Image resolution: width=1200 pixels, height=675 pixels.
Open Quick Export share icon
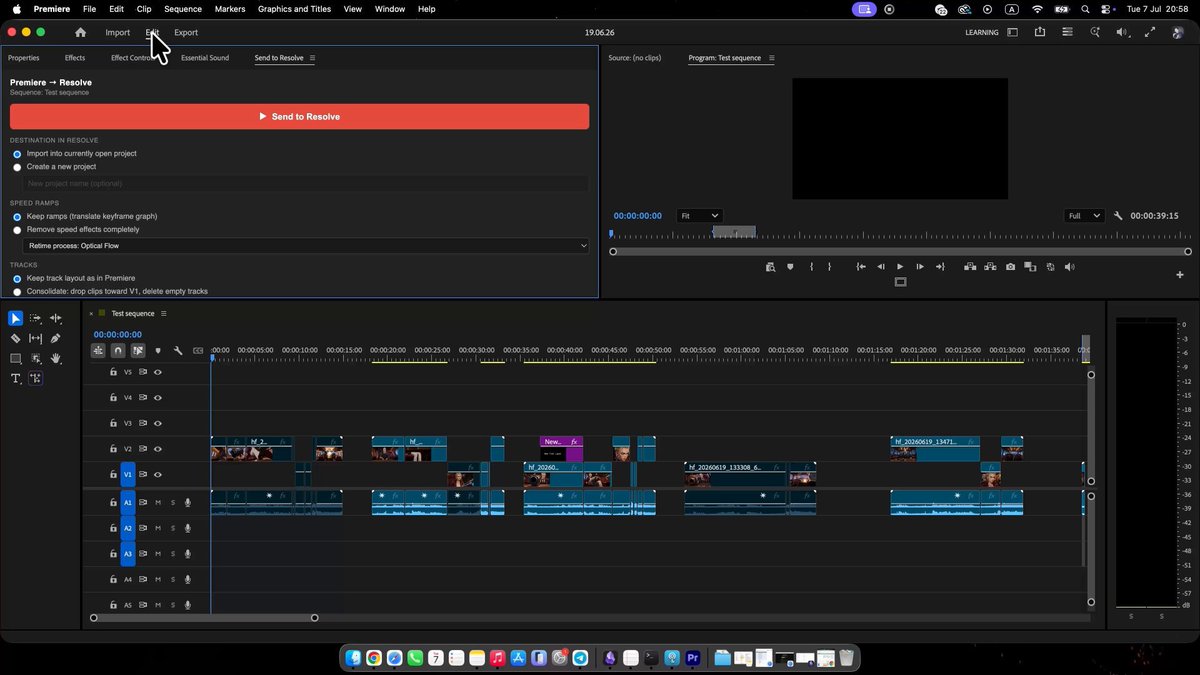[x=1040, y=32]
